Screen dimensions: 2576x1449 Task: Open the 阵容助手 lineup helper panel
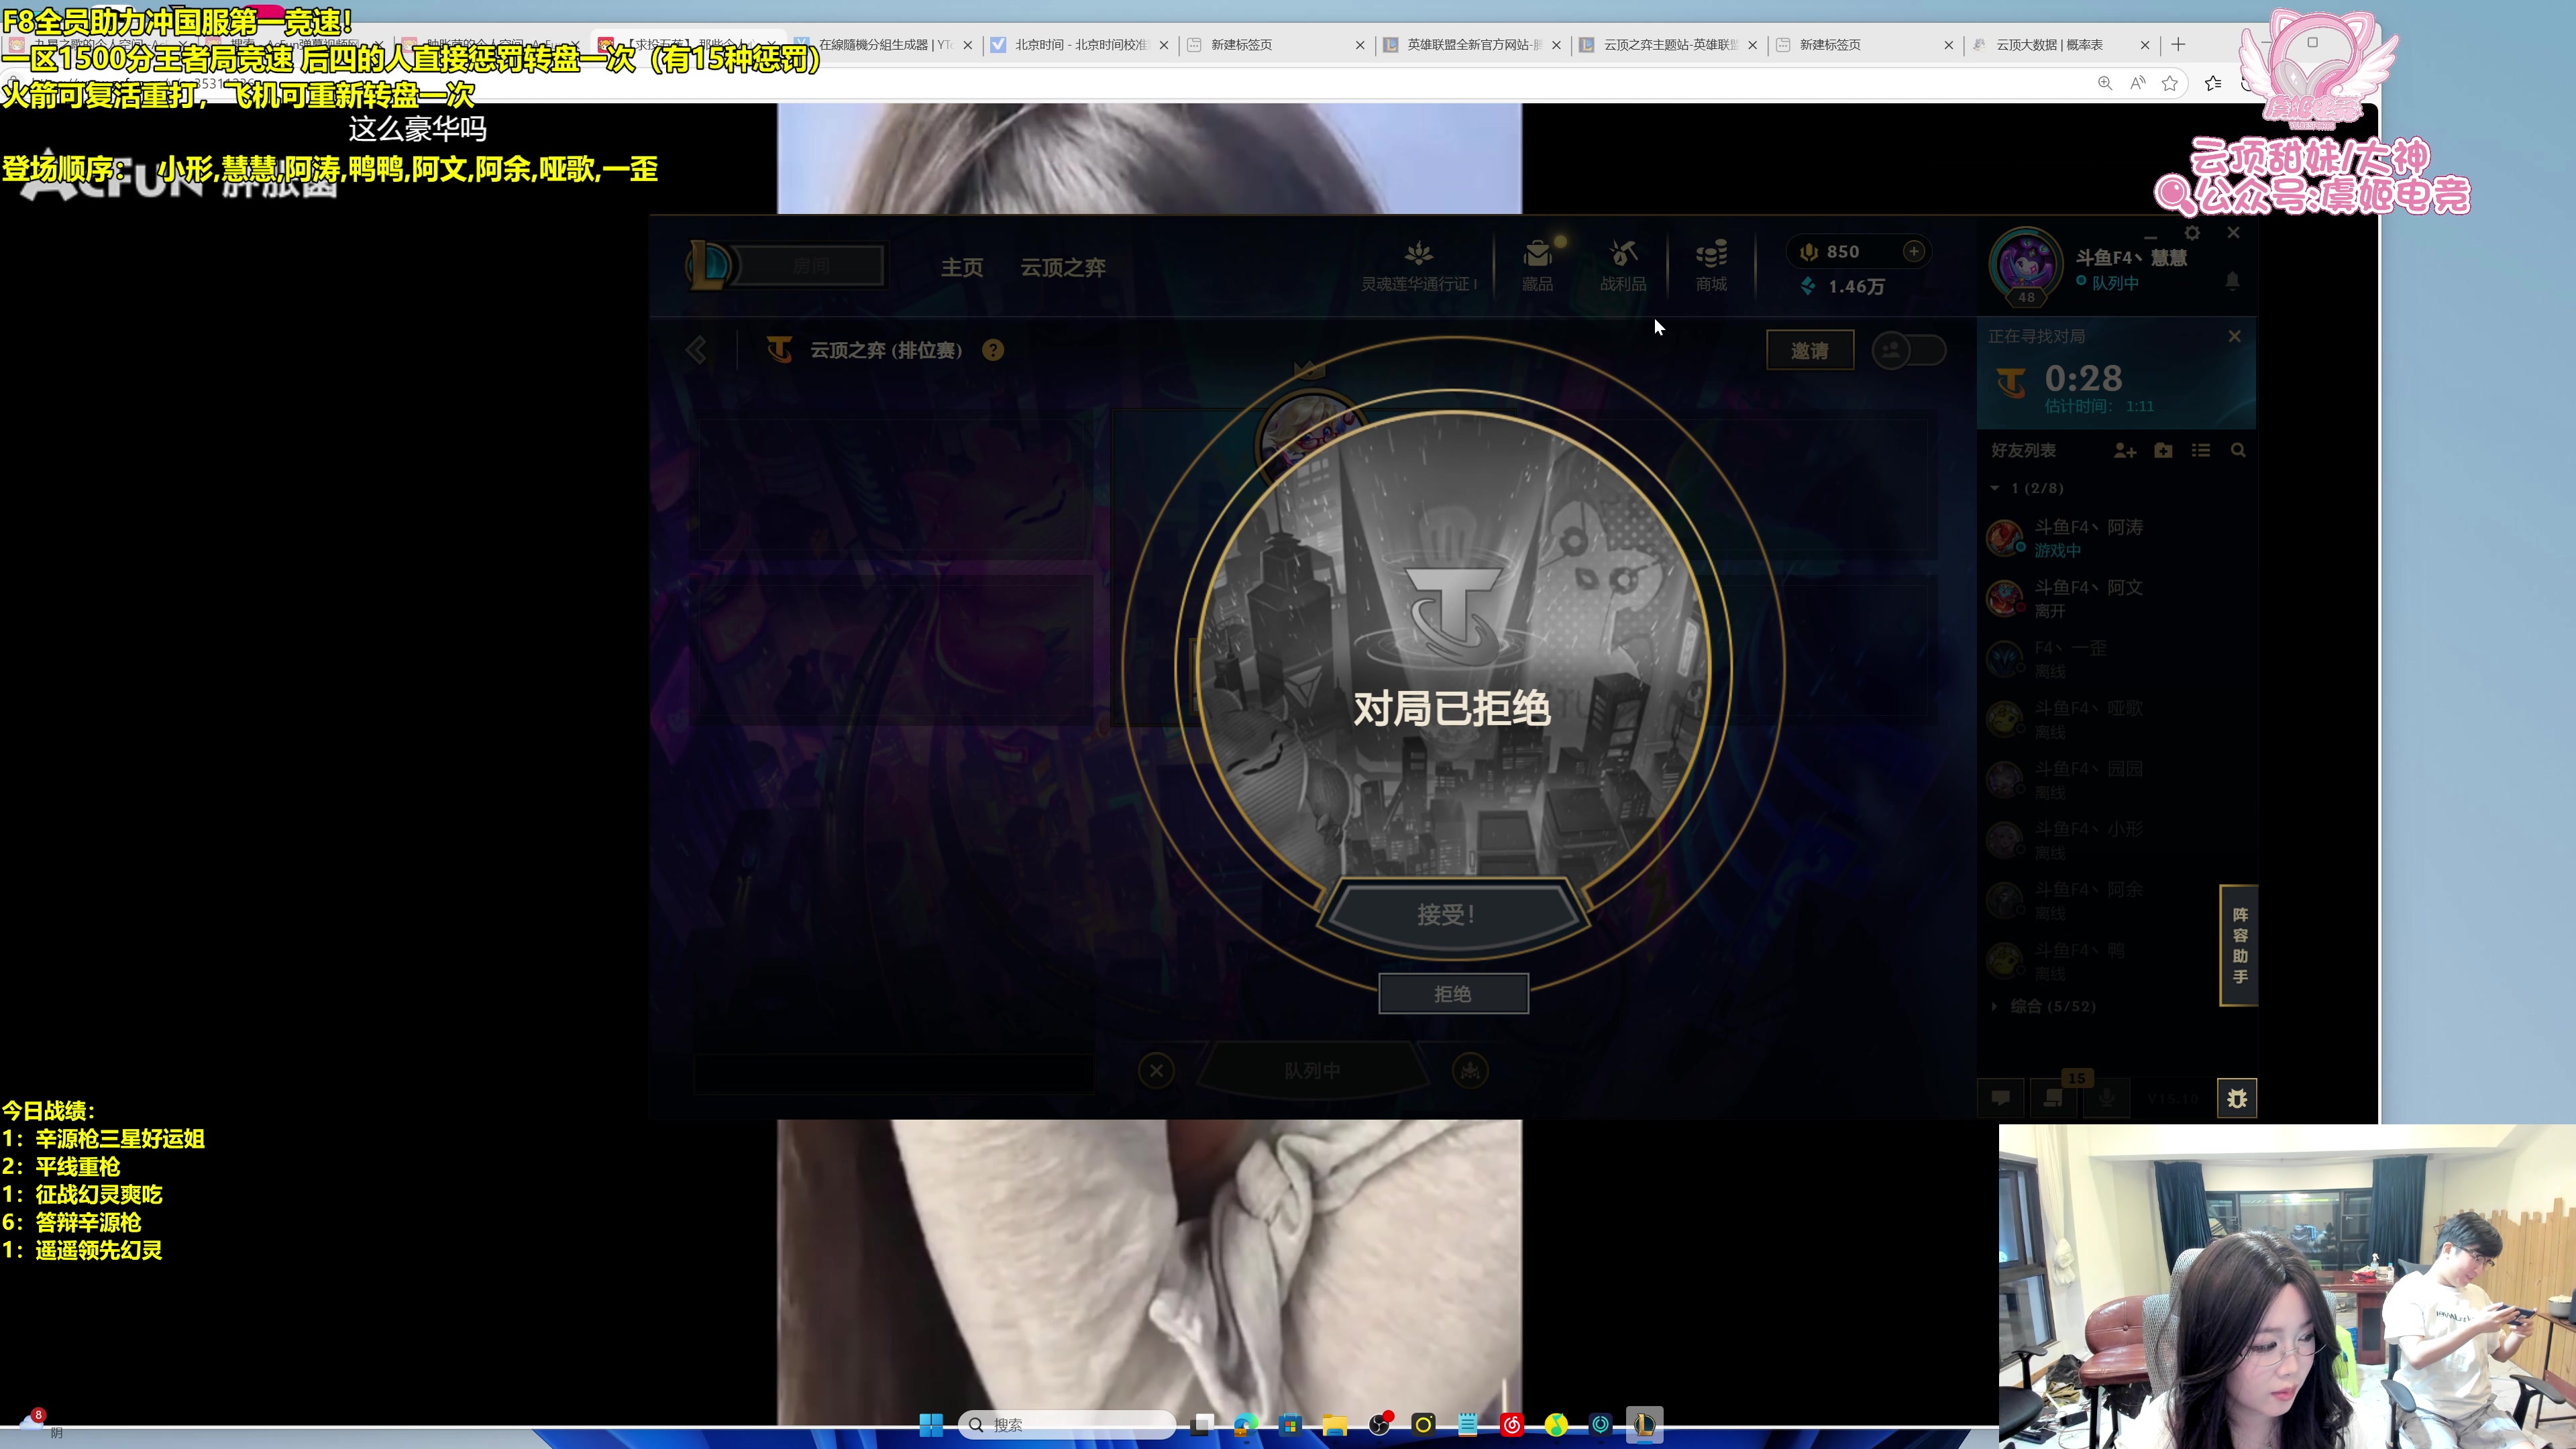pos(2238,945)
